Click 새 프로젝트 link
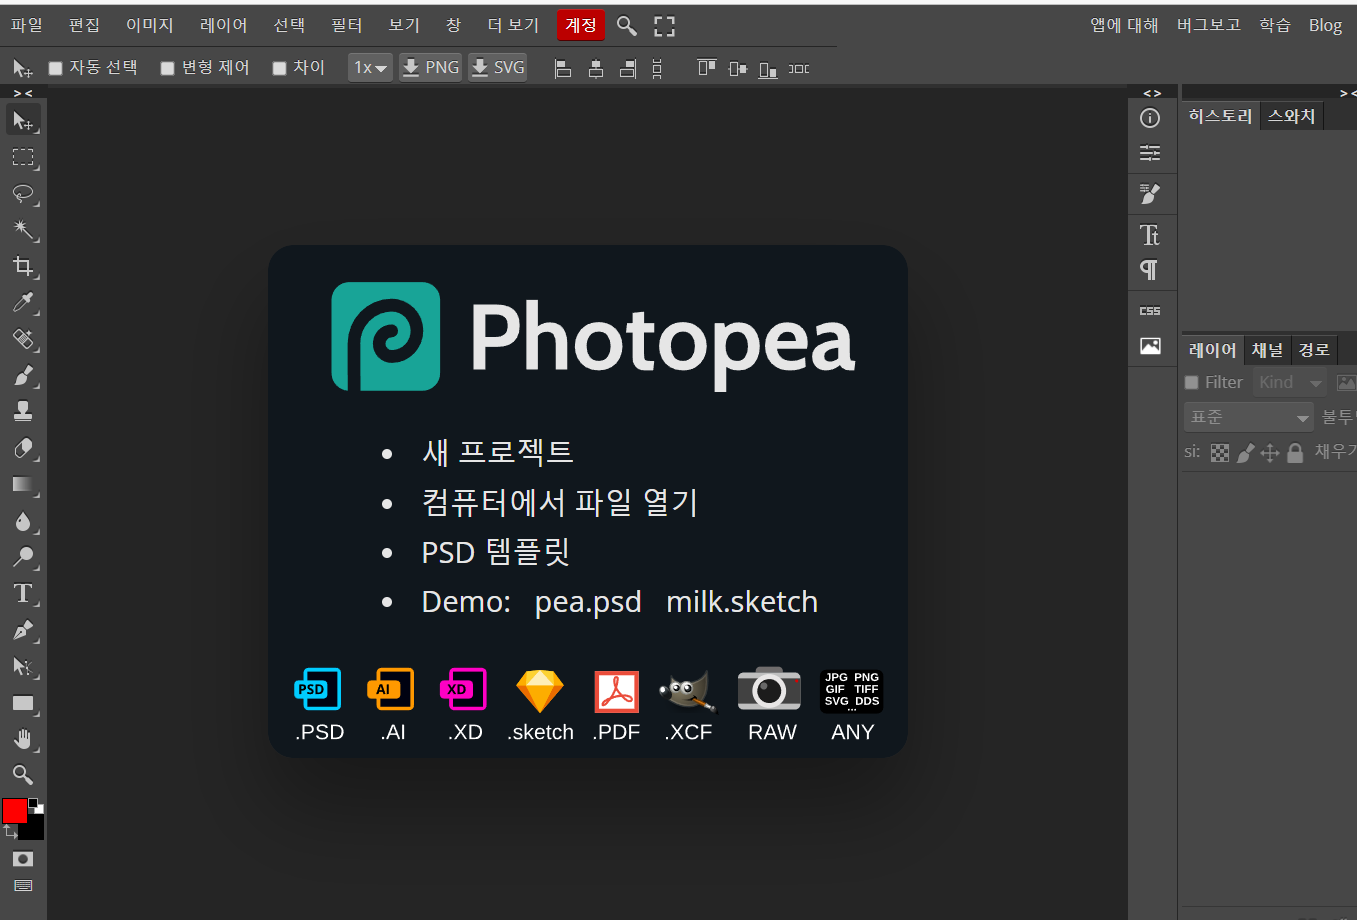The width and height of the screenshot is (1357, 920). pos(498,452)
